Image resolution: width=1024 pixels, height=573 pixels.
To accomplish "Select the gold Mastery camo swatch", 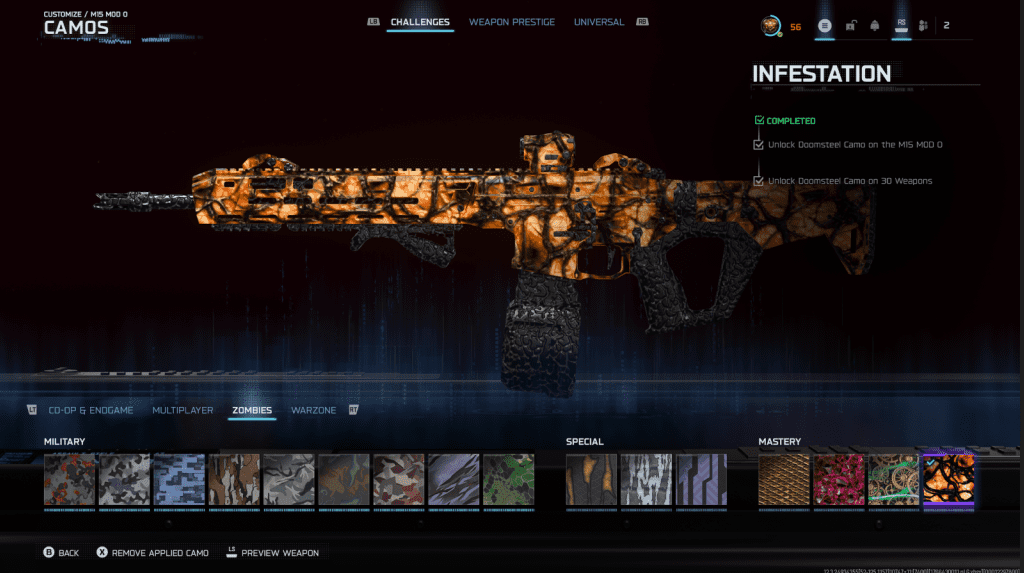I will pyautogui.click(x=784, y=478).
